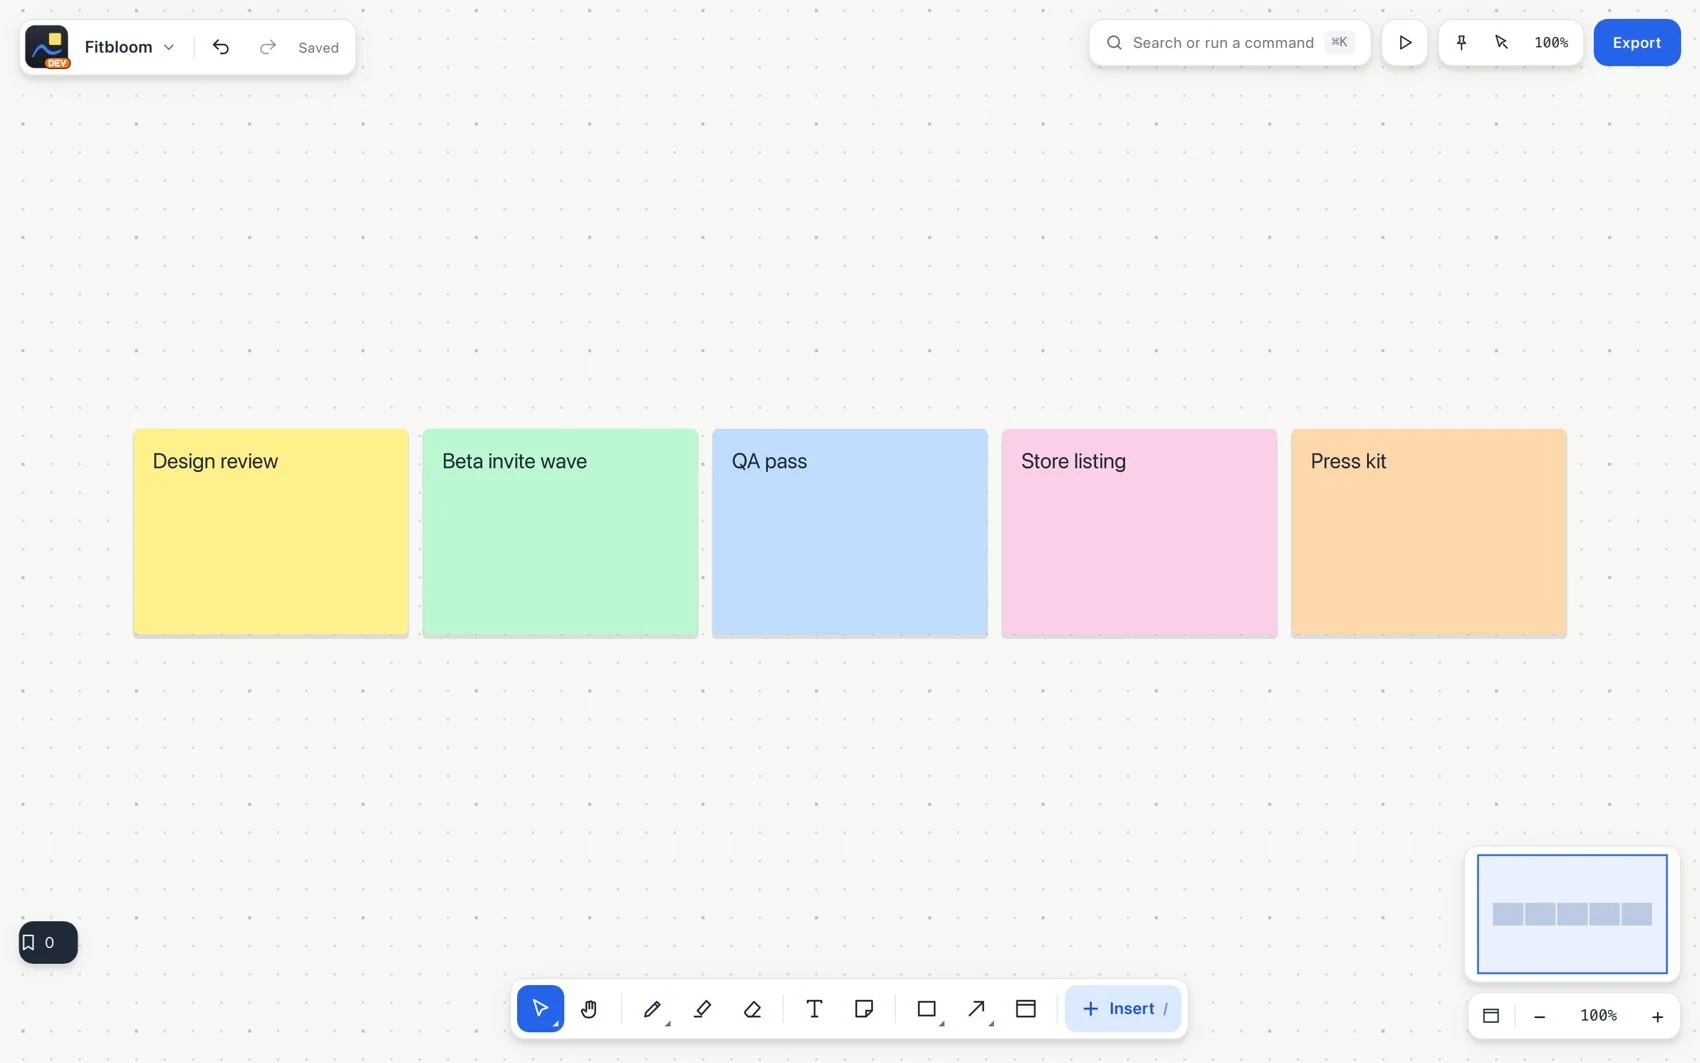Zoom out with the minus button
This screenshot has width=1700, height=1063.
(1540, 1016)
